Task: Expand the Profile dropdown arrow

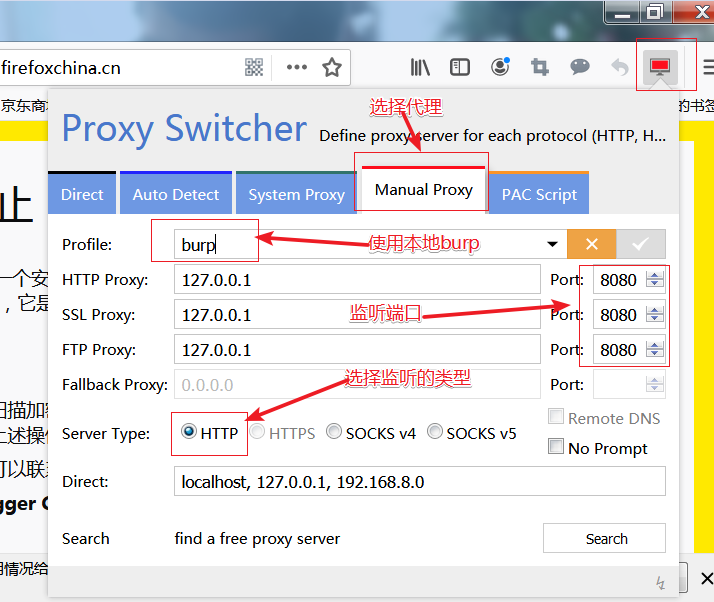Action: point(552,244)
